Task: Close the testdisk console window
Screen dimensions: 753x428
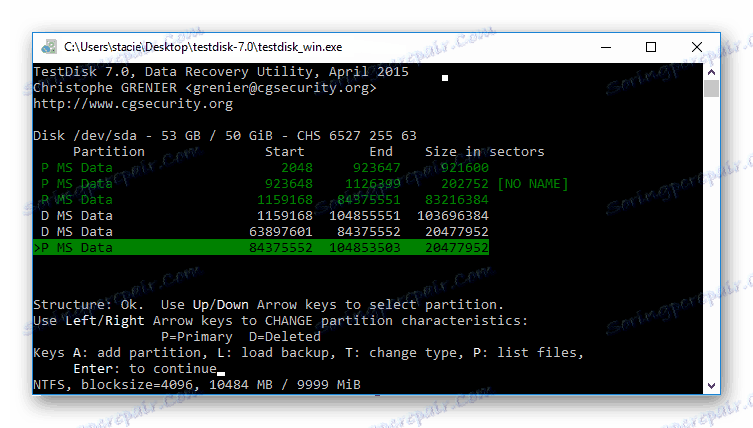Action: pyautogui.click(x=696, y=47)
